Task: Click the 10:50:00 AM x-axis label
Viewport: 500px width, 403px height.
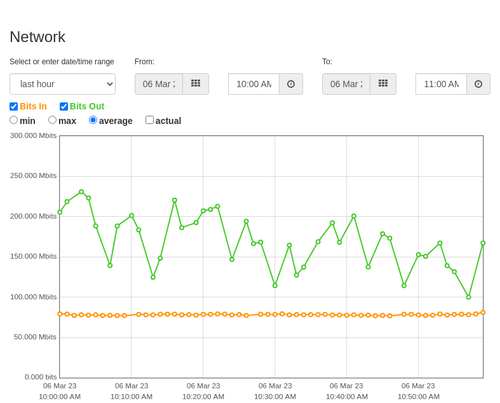Action: (418, 397)
